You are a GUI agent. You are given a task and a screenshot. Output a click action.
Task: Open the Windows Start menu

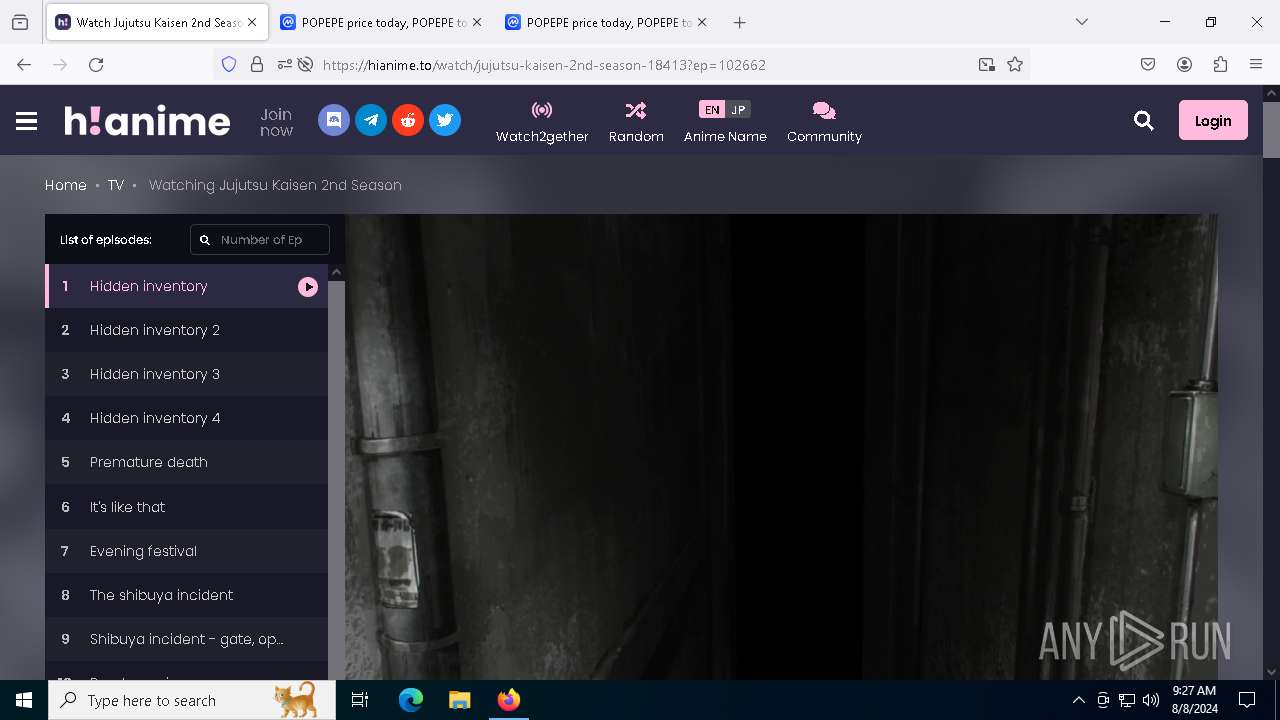(x=24, y=700)
